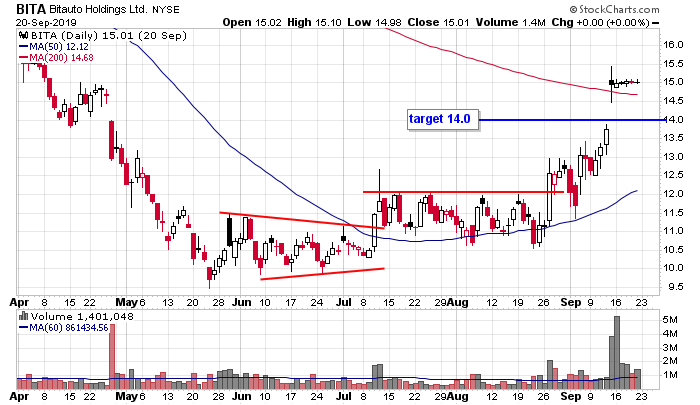The image size is (700, 405).
Task: Open the StockCharts.com copyright link
Action: pyautogui.click(x=614, y=9)
